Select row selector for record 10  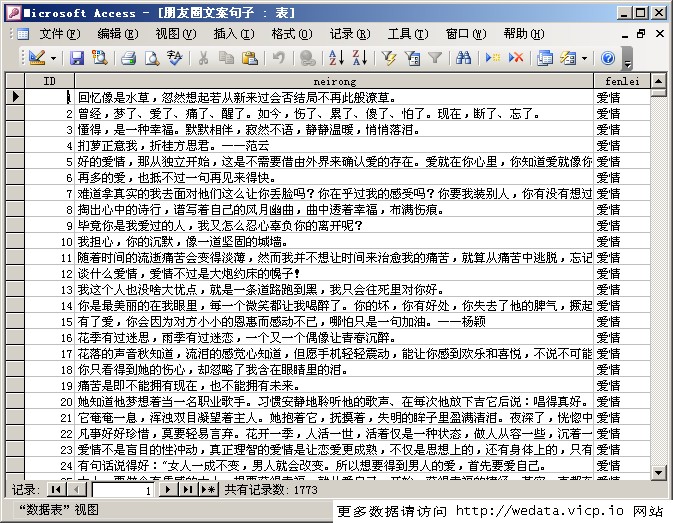(x=15, y=242)
